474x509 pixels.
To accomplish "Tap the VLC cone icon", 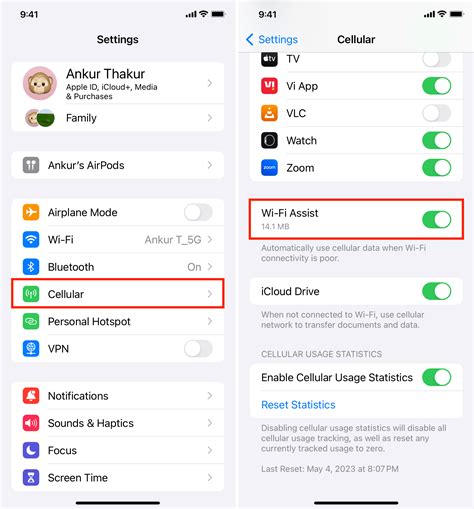I will [269, 113].
